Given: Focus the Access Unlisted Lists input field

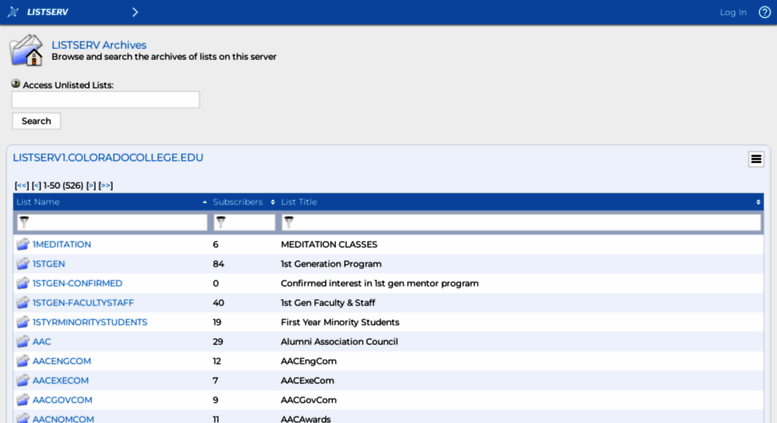Looking at the screenshot, I should (x=106, y=100).
